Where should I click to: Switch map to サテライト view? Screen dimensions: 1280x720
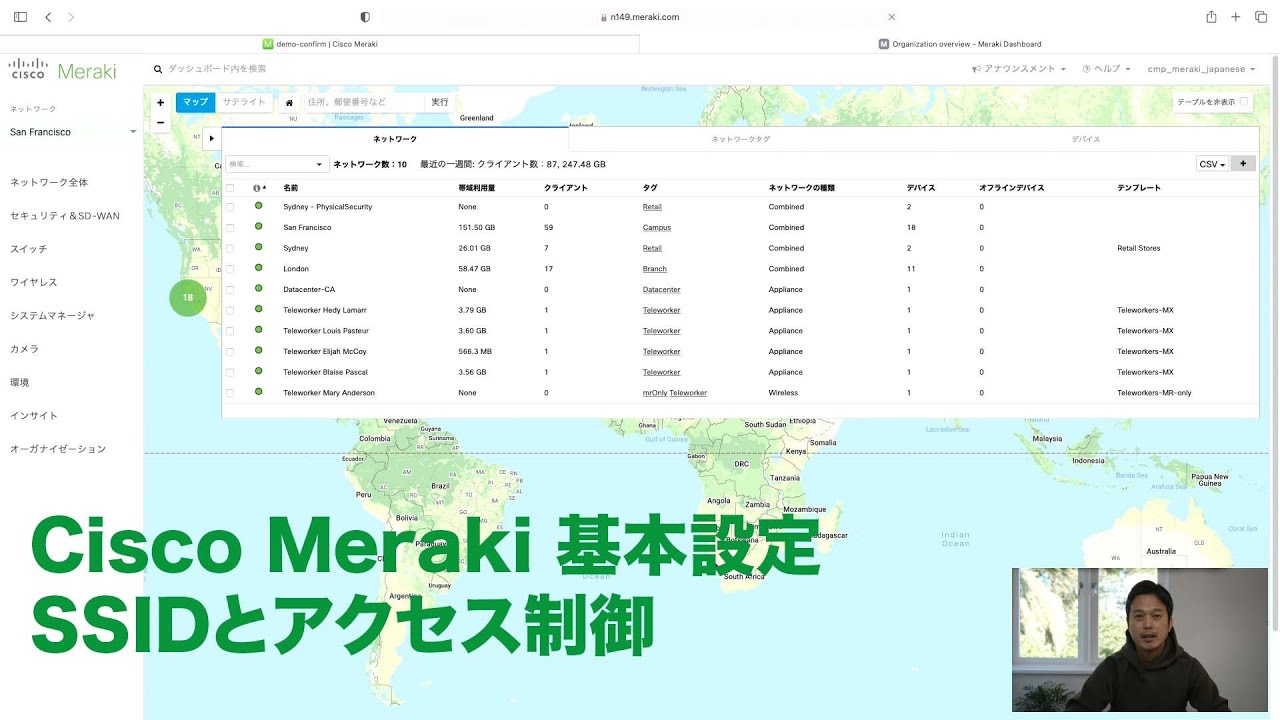coord(244,102)
